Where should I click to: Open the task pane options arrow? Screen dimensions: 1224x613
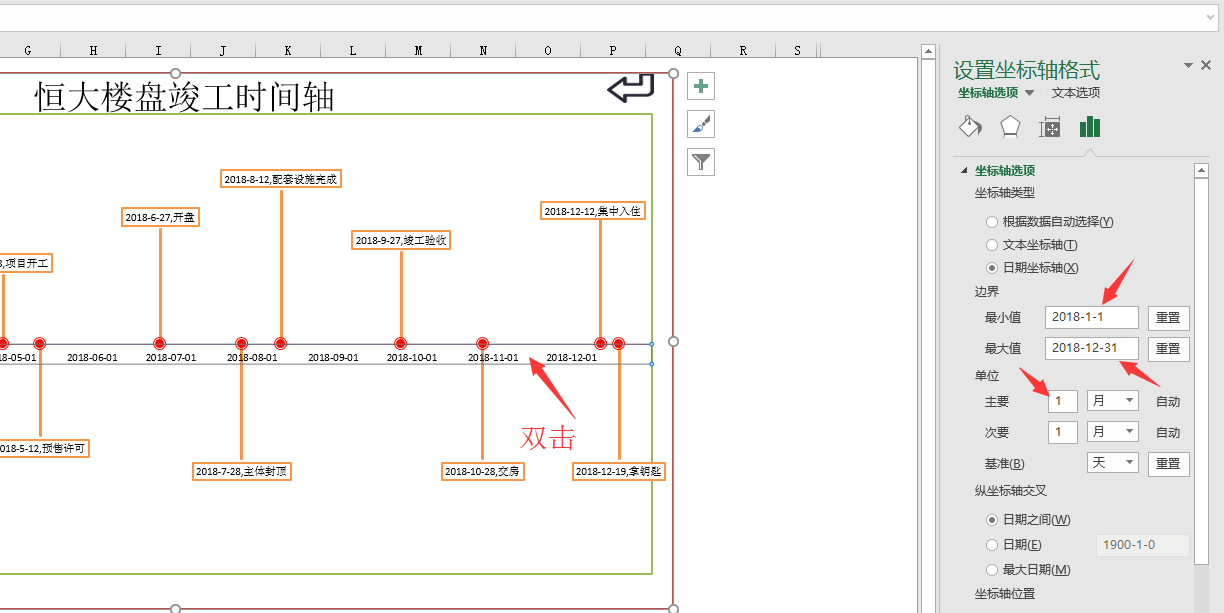1189,65
